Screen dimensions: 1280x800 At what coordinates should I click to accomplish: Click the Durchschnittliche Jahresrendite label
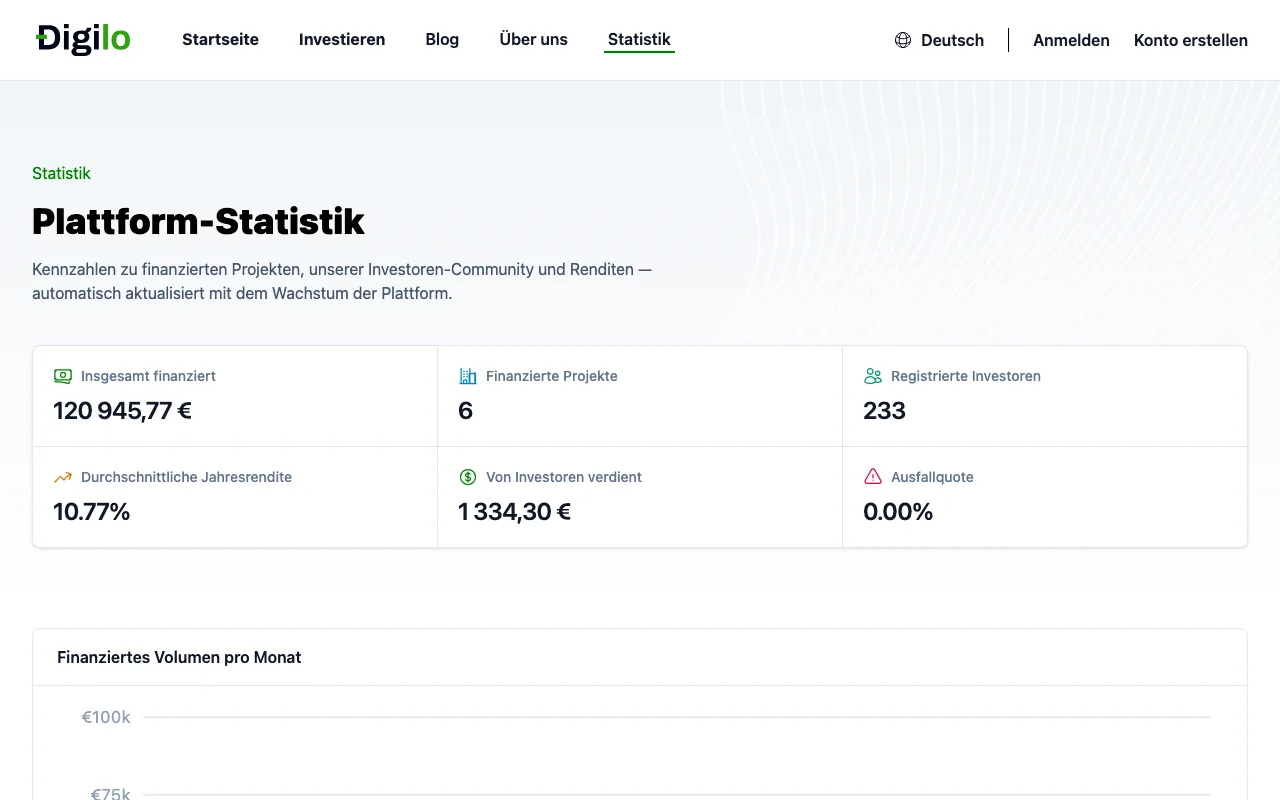[x=186, y=477]
